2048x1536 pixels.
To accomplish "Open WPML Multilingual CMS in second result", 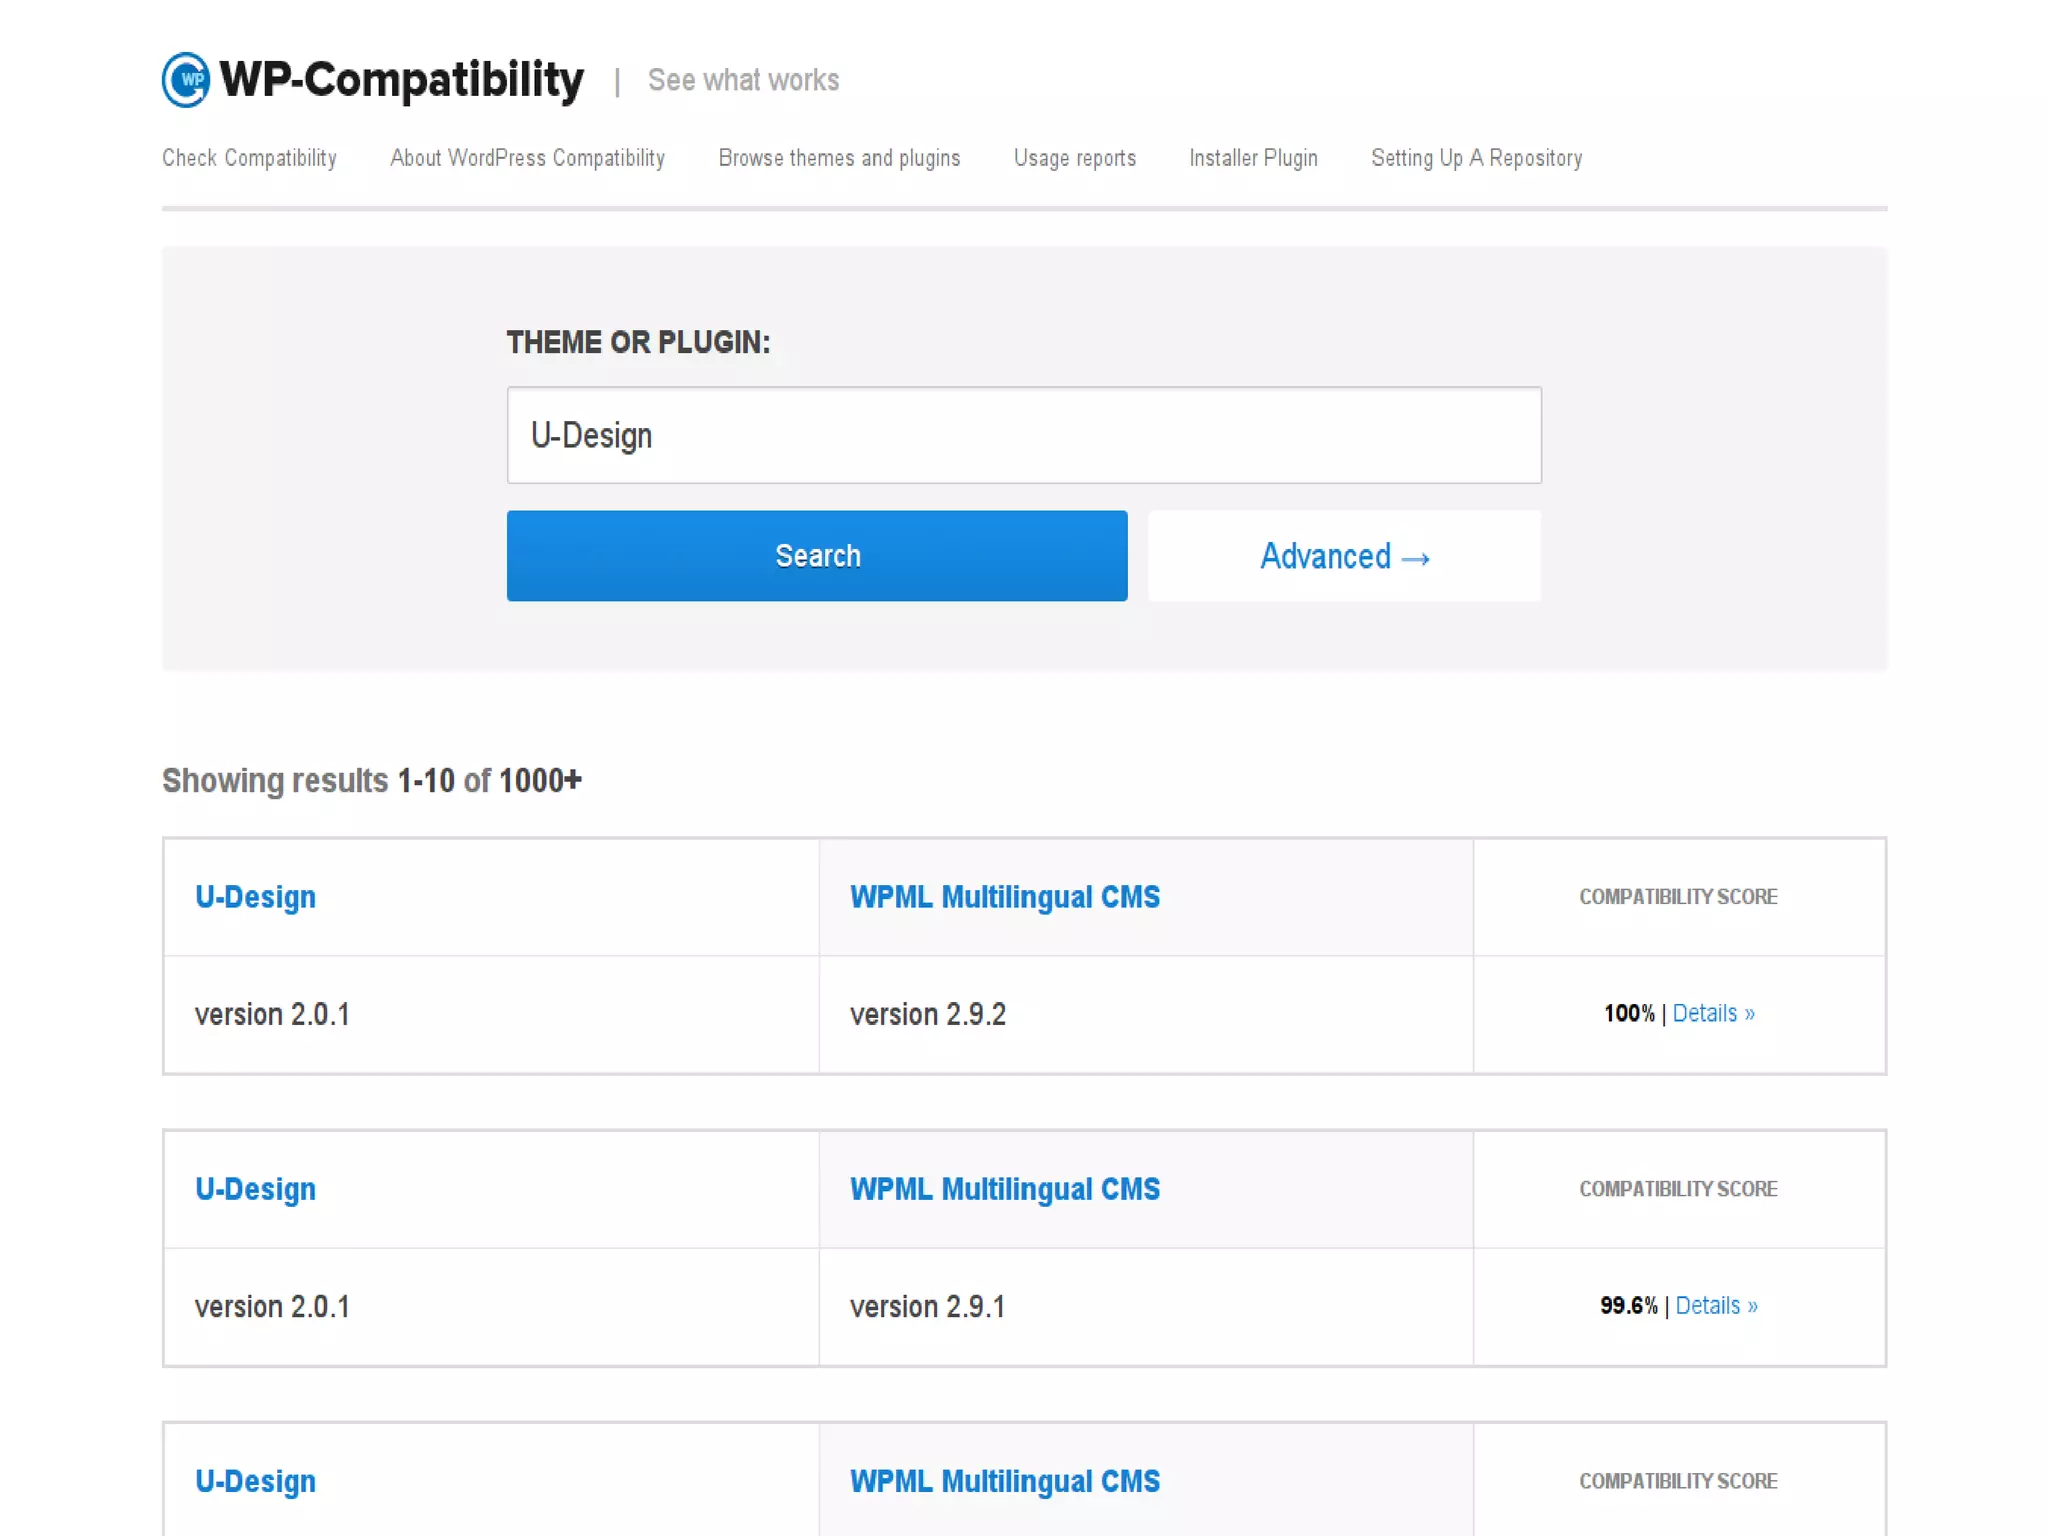I will click(1004, 1189).
